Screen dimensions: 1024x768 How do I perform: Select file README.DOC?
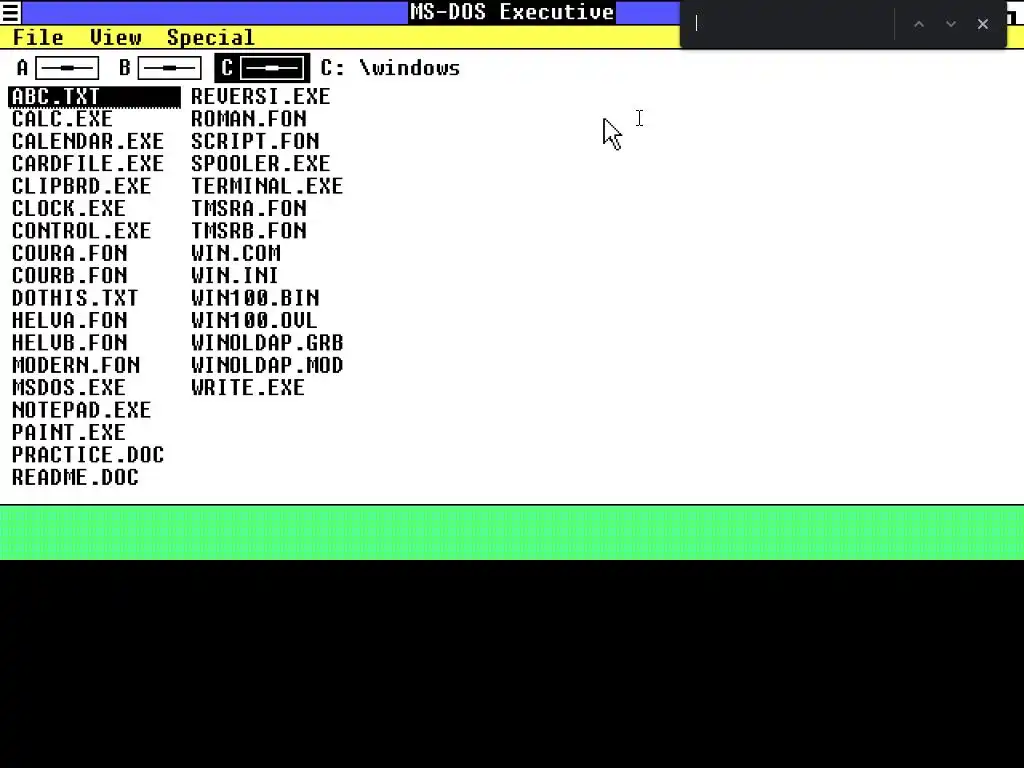click(x=75, y=477)
